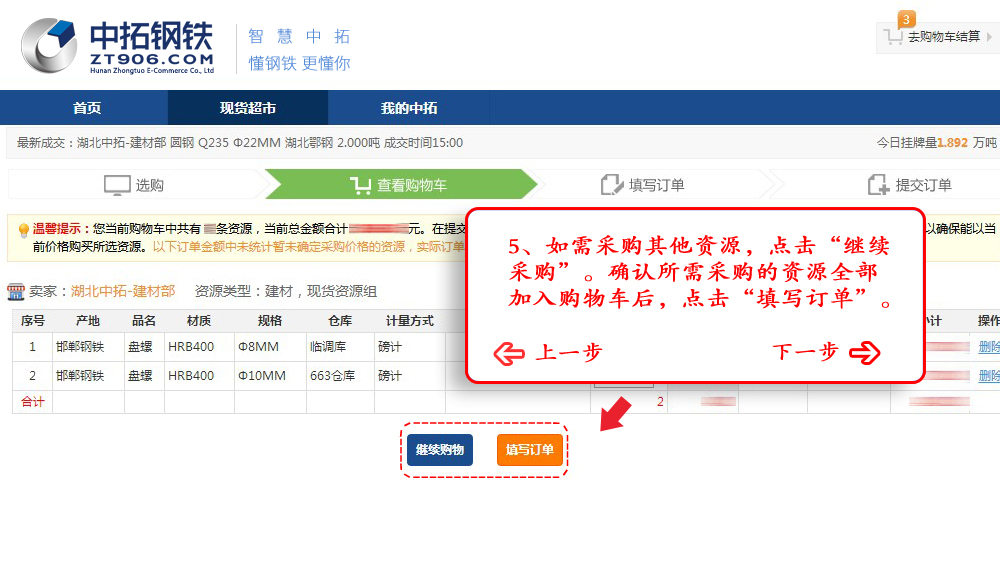The image size is (1000, 580).
Task: Click the icon in the 提交订单 step
Action: point(878,185)
